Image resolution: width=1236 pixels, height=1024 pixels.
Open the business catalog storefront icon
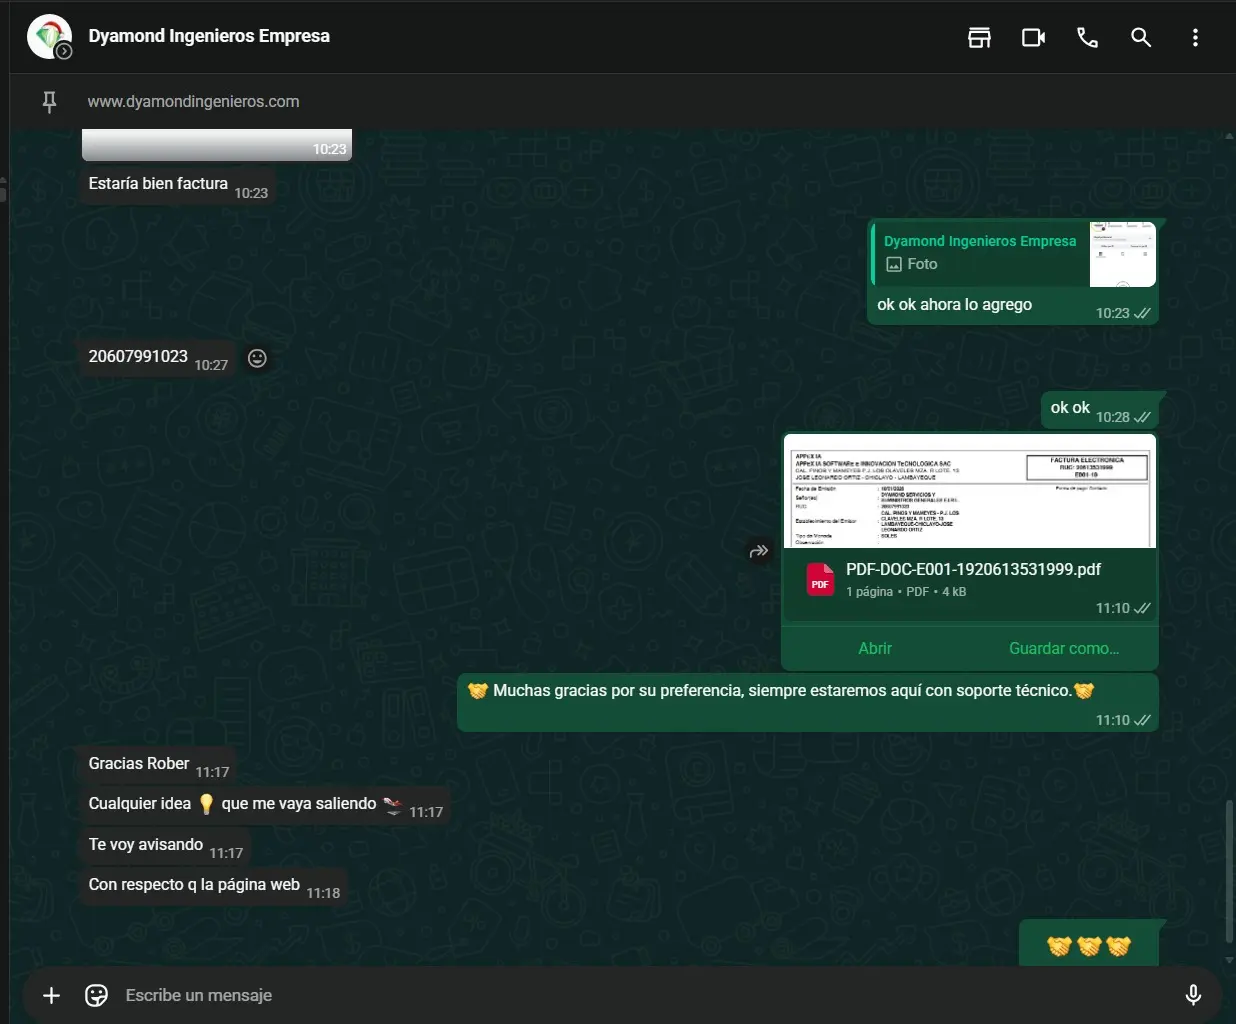[979, 38]
